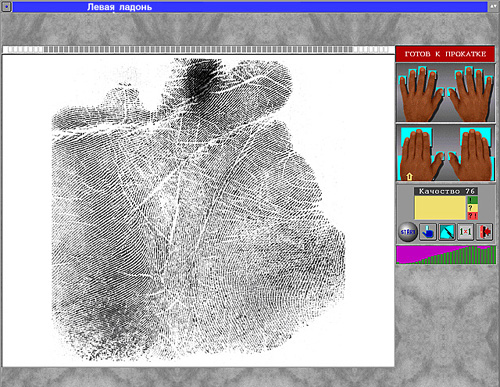This screenshot has width=500, height=387.
Task: Select right hand in fingers panel
Action: (471, 93)
